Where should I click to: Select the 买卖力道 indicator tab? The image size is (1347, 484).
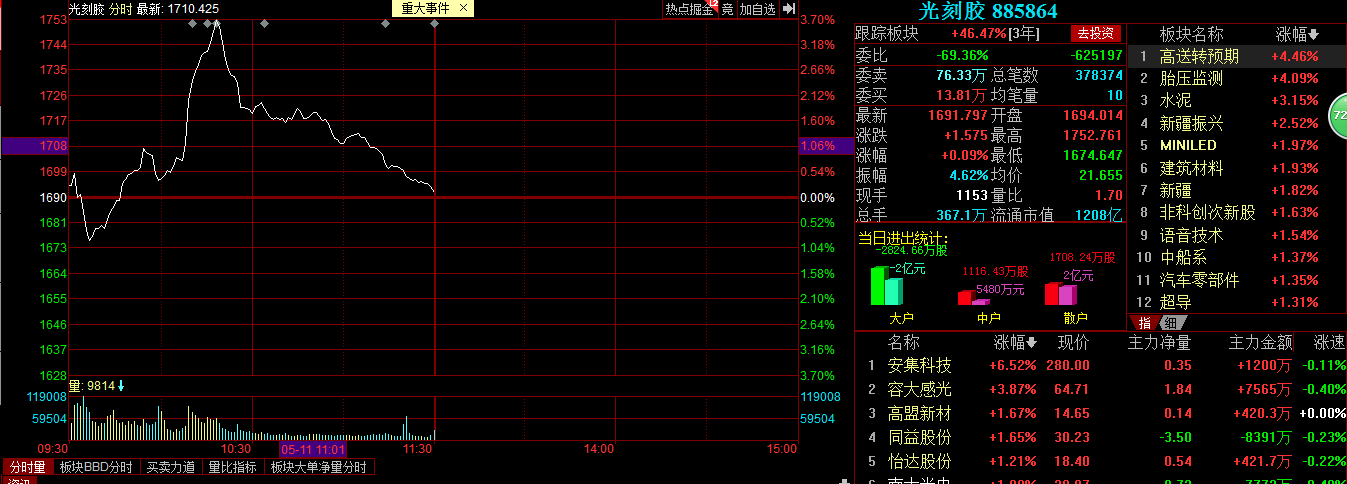point(170,467)
